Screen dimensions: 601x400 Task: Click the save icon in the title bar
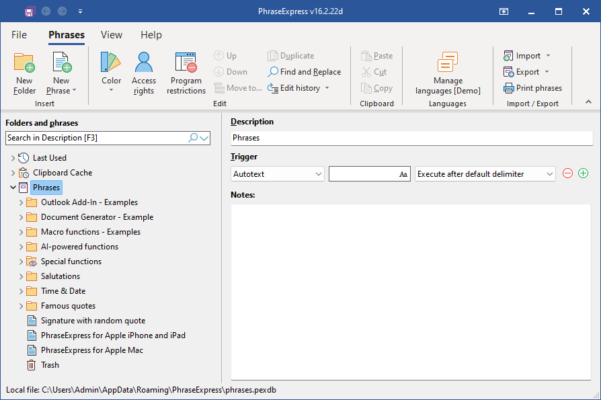(30, 11)
